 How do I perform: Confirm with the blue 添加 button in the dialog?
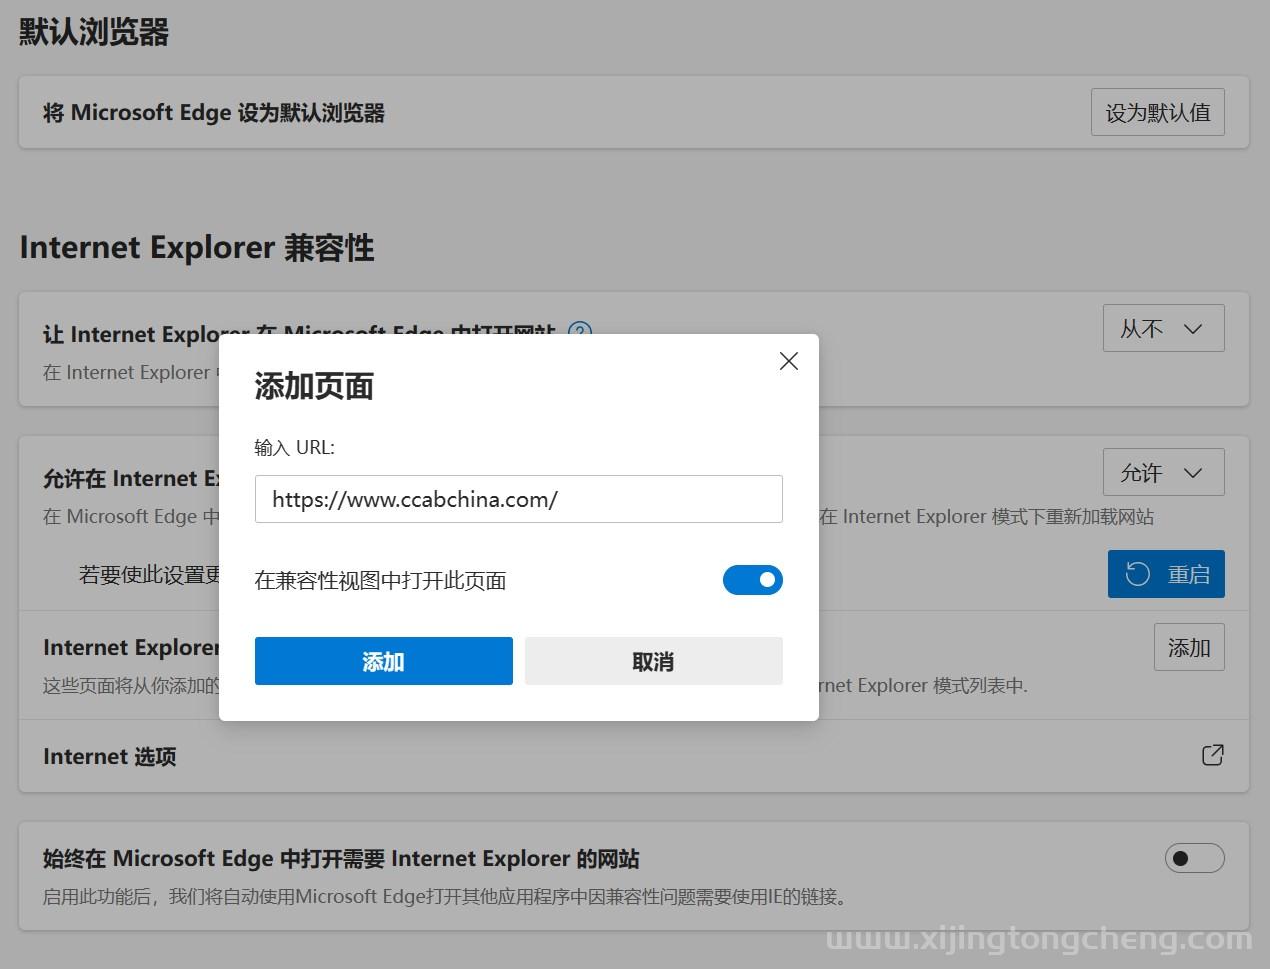(x=383, y=661)
